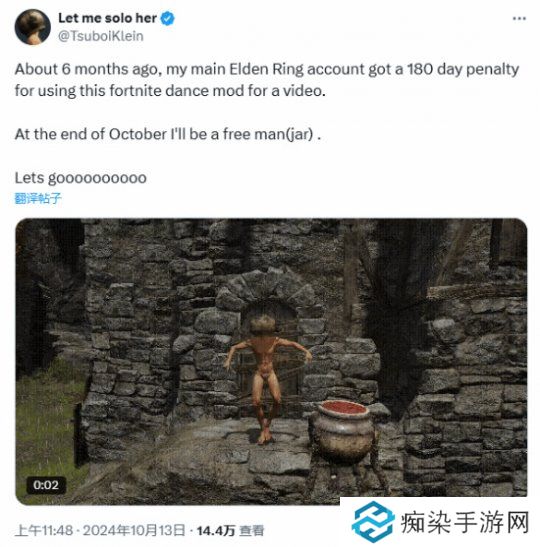Open the three-dot more options menu
Screen dimensions: 540x547
point(519,18)
